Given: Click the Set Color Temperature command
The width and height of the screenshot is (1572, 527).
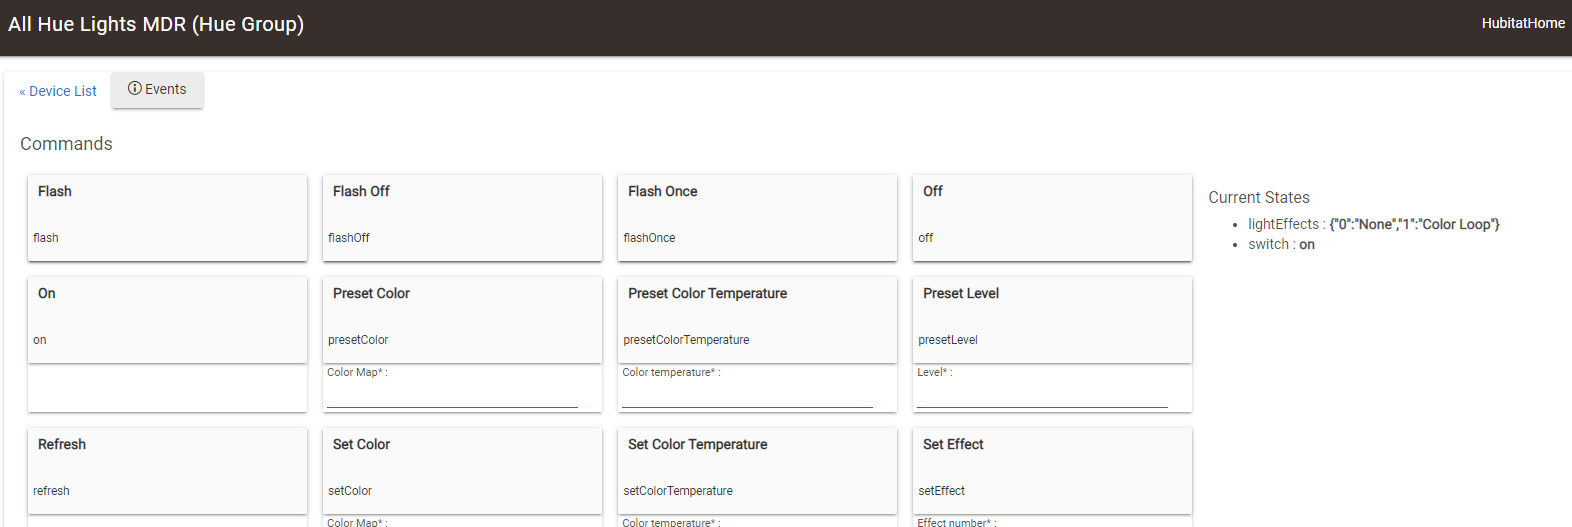Looking at the screenshot, I should 757,471.
